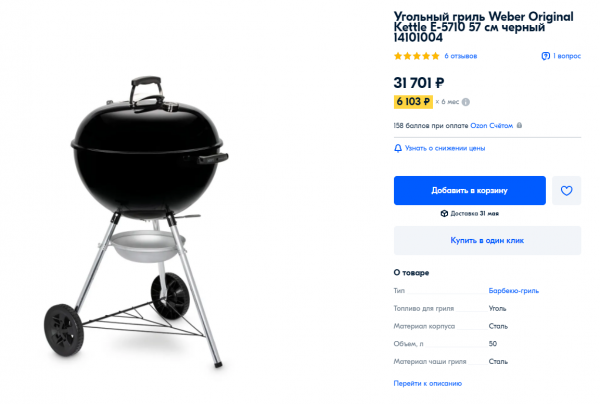The image size is (600, 404).
Task: Follow the Ozon Счётом link
Action: (492, 125)
